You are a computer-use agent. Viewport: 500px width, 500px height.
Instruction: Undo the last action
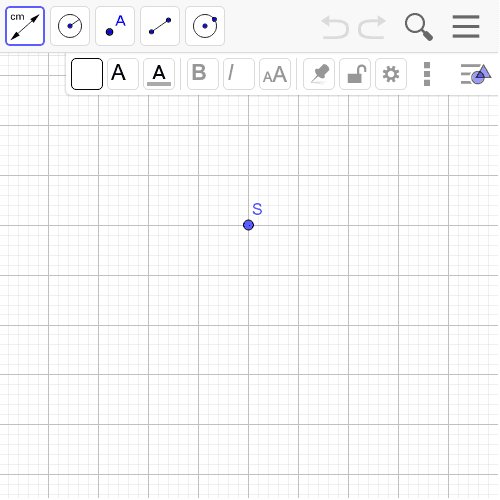335,27
